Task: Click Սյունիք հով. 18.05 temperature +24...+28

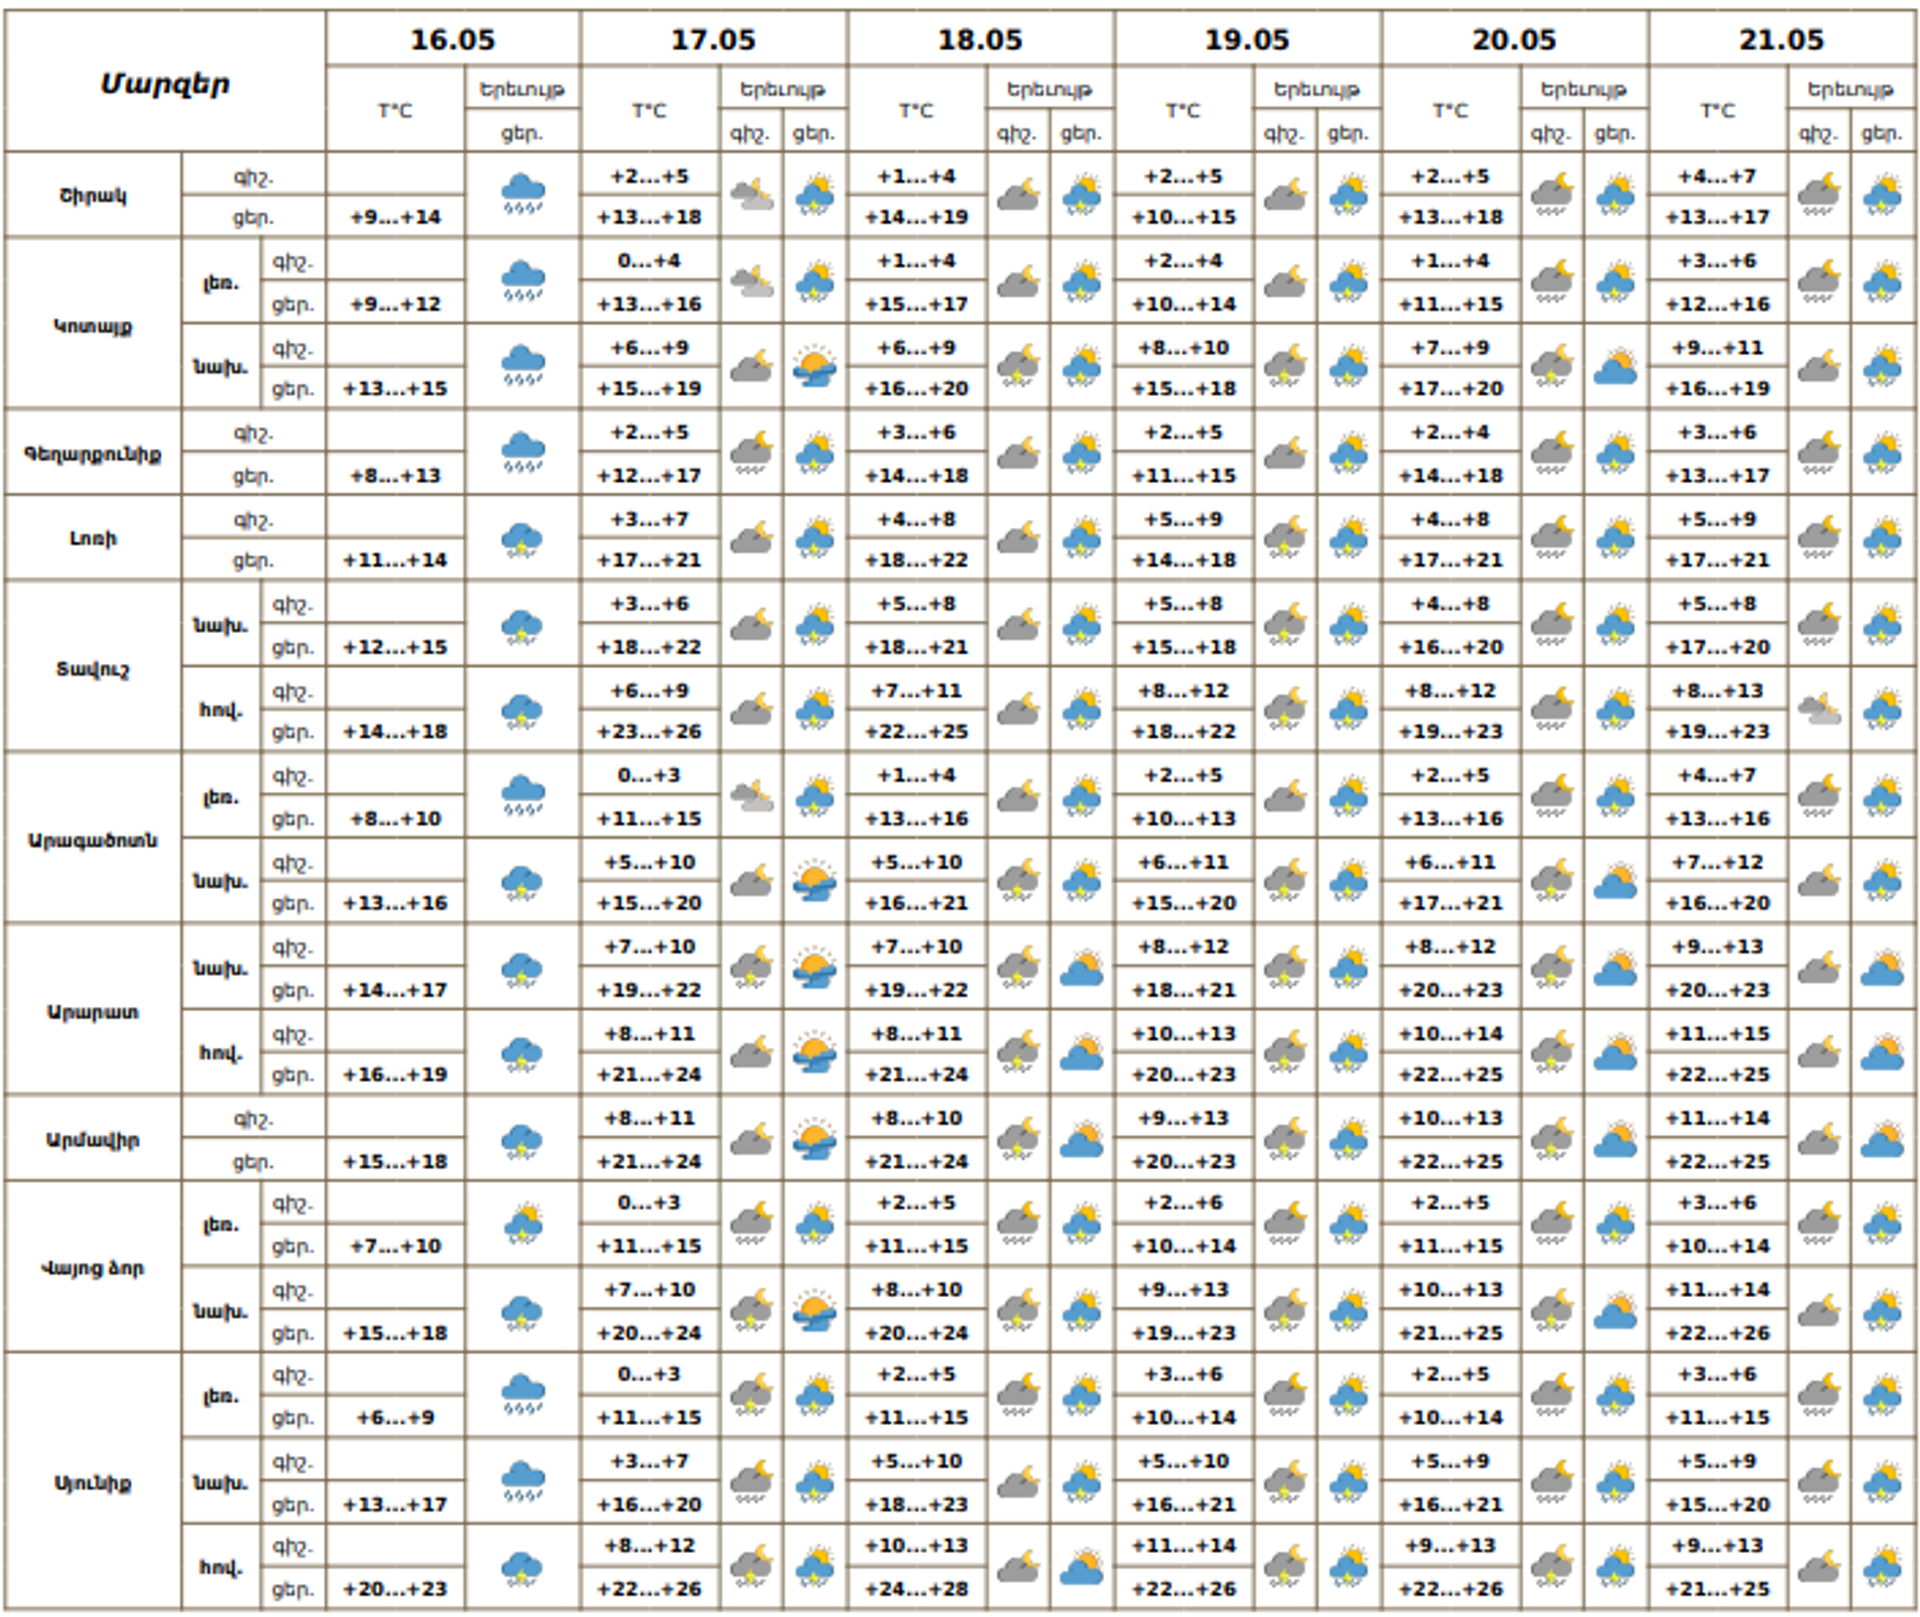Action: [917, 1588]
